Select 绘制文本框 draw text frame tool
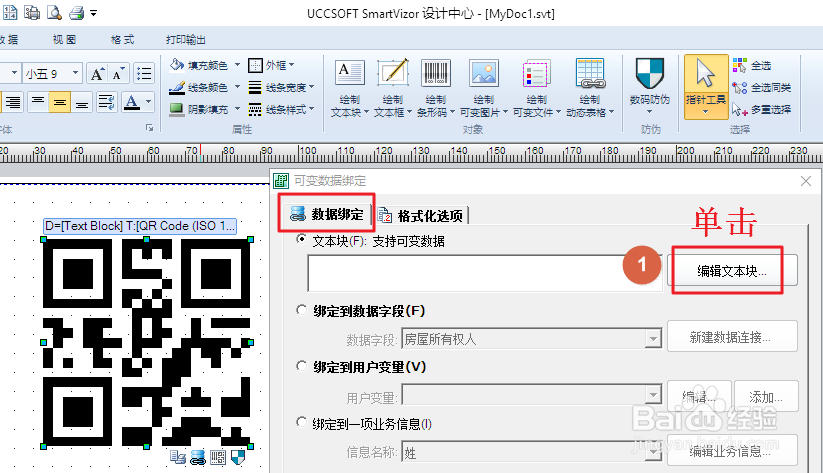The image size is (823, 473). pyautogui.click(x=393, y=88)
